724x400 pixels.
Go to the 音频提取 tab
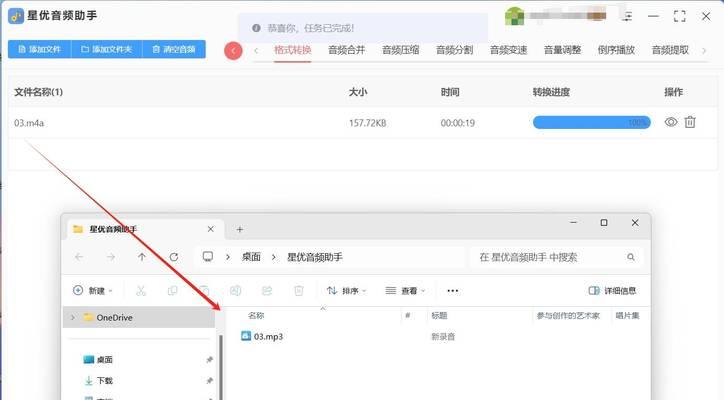[670, 50]
